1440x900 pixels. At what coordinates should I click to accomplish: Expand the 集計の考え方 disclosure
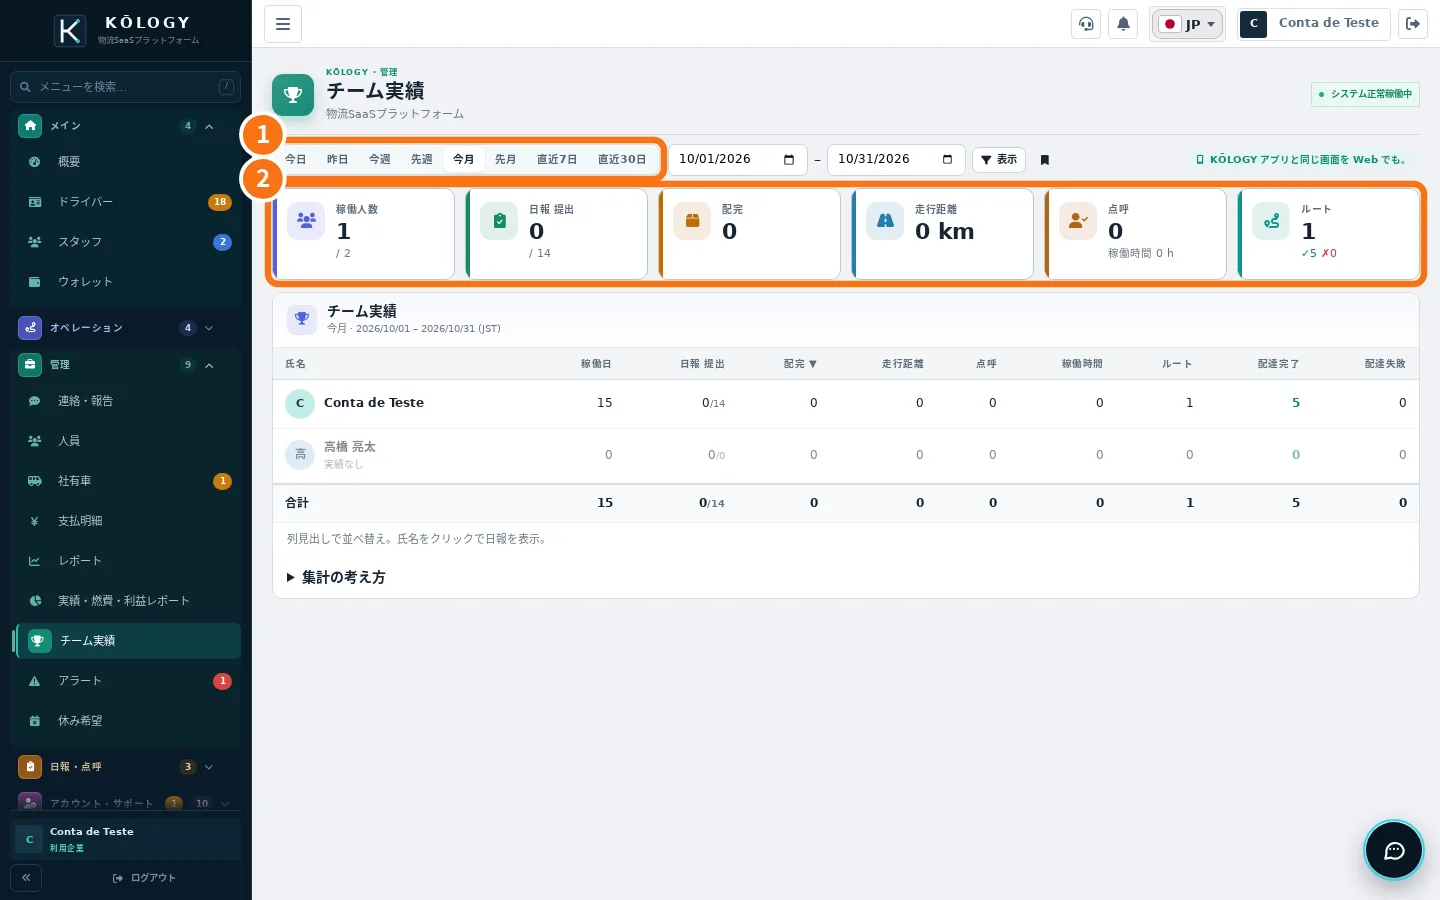click(x=336, y=577)
